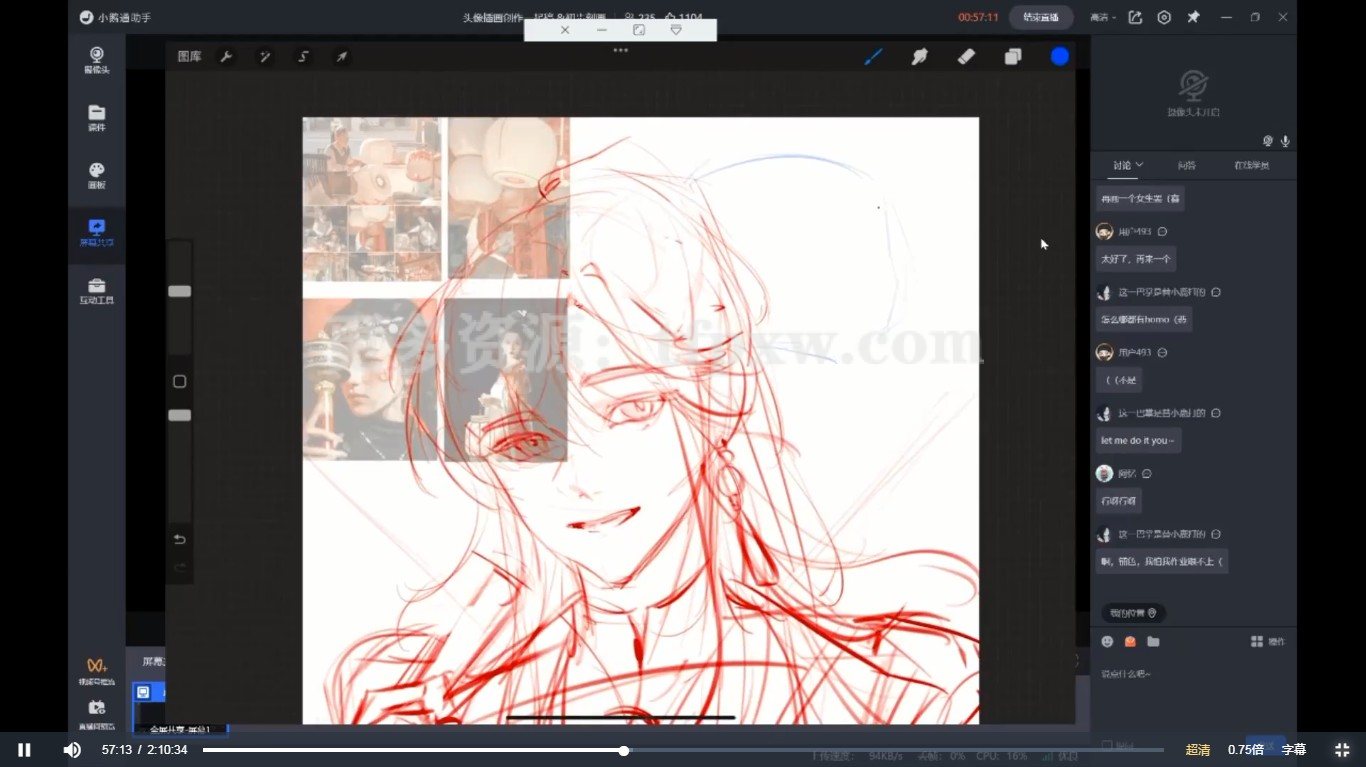The width and height of the screenshot is (1366, 767).
Task: Select the Smudge tool
Action: pos(919,56)
